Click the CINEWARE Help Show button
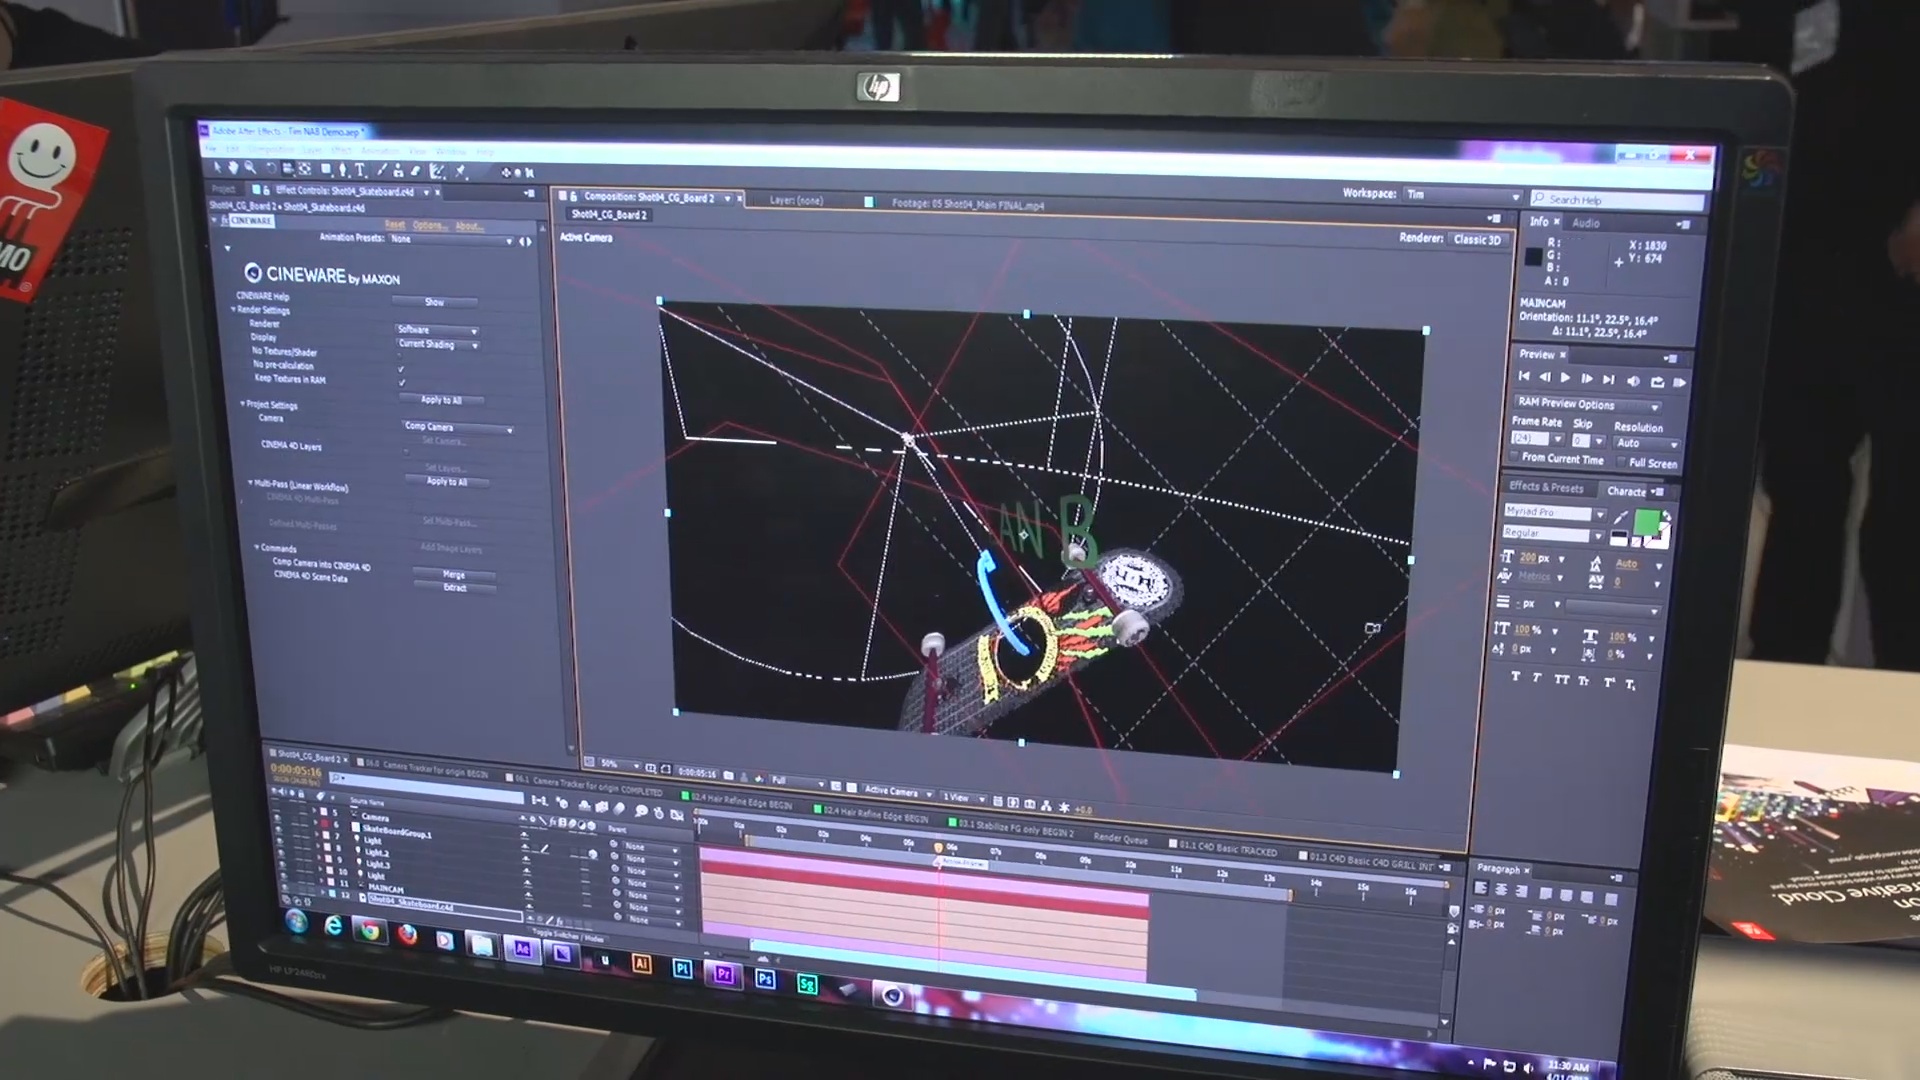Screen dimensions: 1920x1080 [x=434, y=302]
